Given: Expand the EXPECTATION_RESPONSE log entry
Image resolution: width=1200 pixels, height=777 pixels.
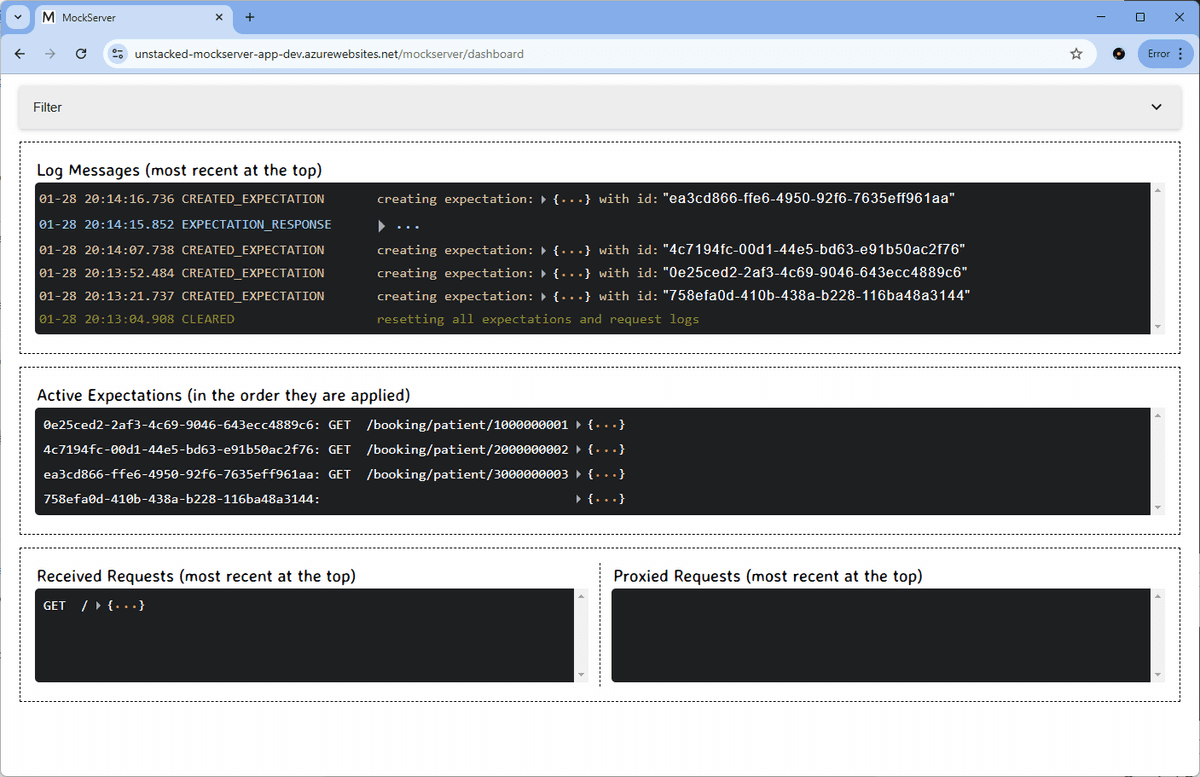Looking at the screenshot, I should click(381, 224).
